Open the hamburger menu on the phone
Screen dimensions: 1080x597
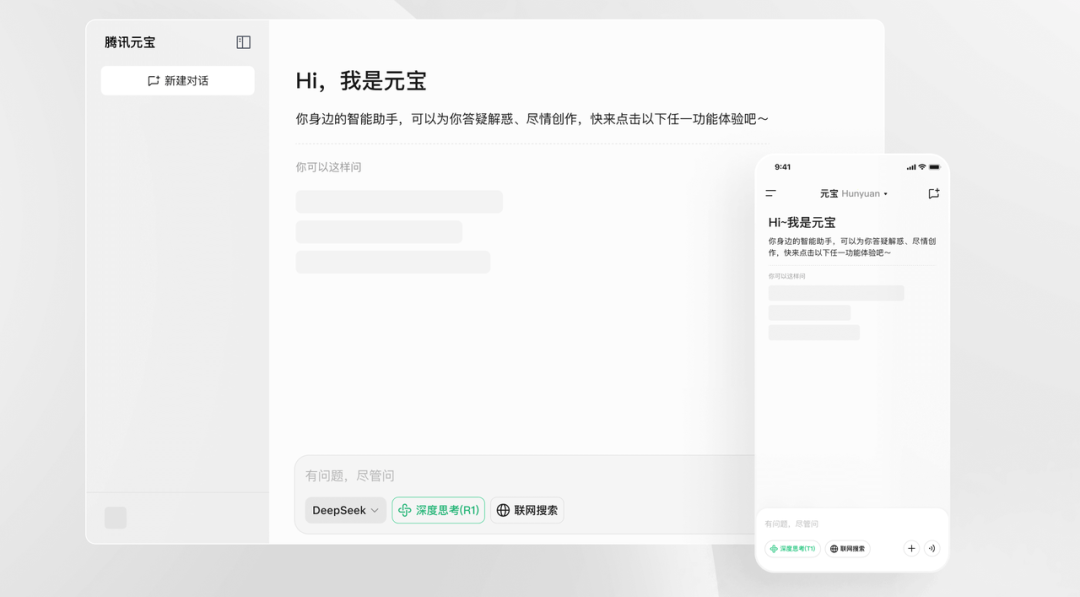point(771,193)
